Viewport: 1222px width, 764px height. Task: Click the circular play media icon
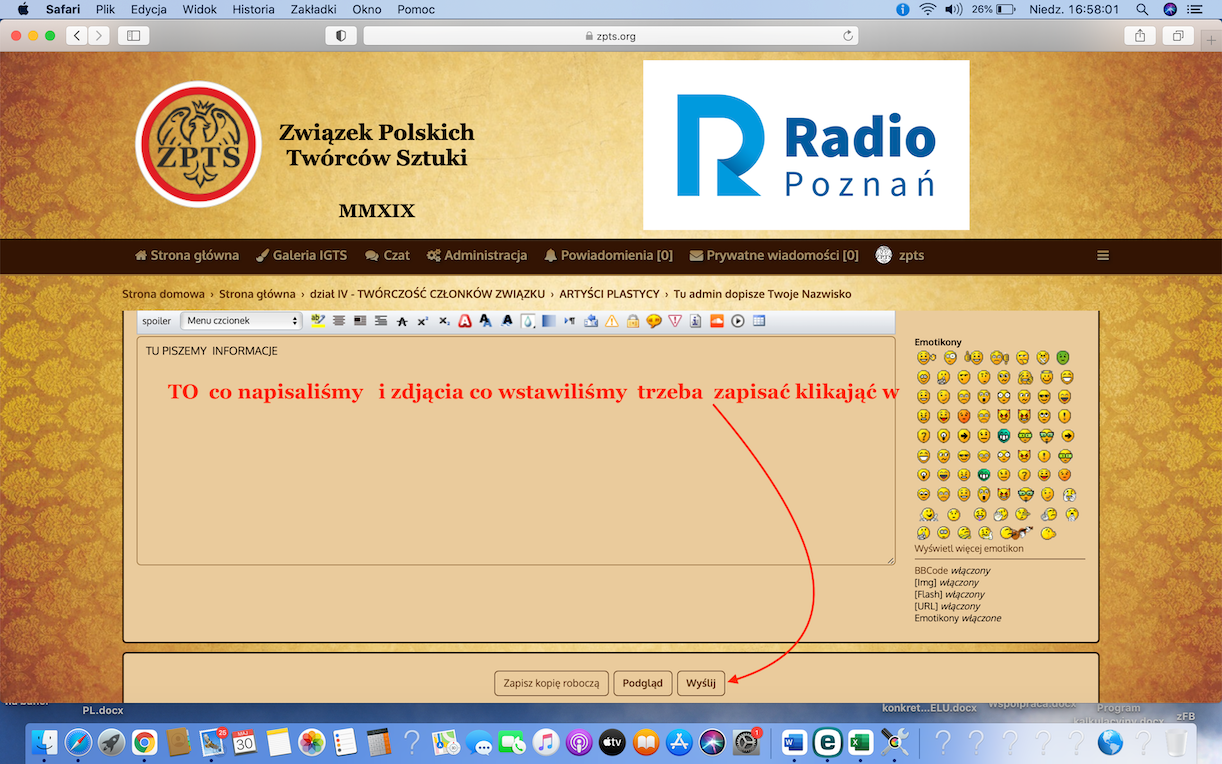(738, 322)
